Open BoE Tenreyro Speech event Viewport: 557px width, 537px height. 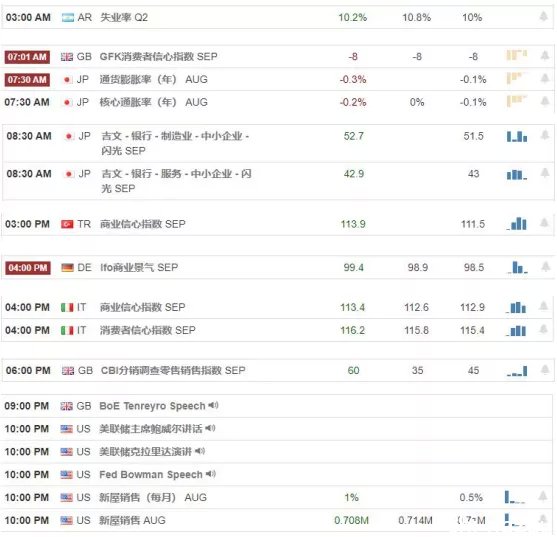tap(152, 406)
